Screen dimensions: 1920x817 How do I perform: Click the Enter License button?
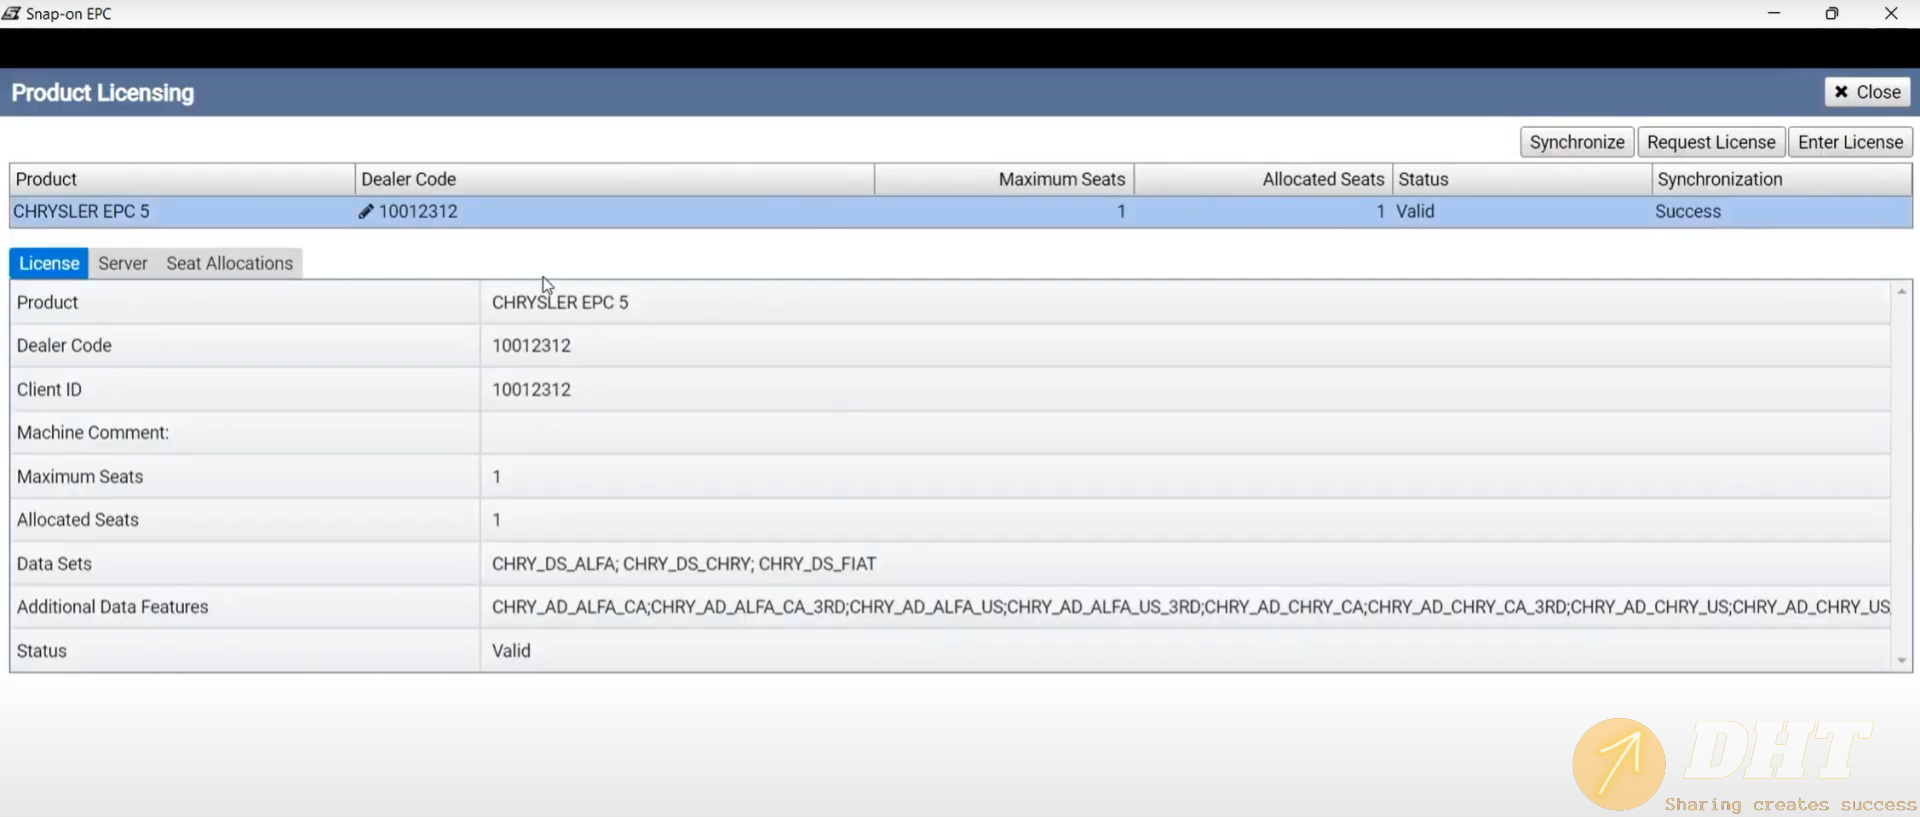click(1850, 142)
